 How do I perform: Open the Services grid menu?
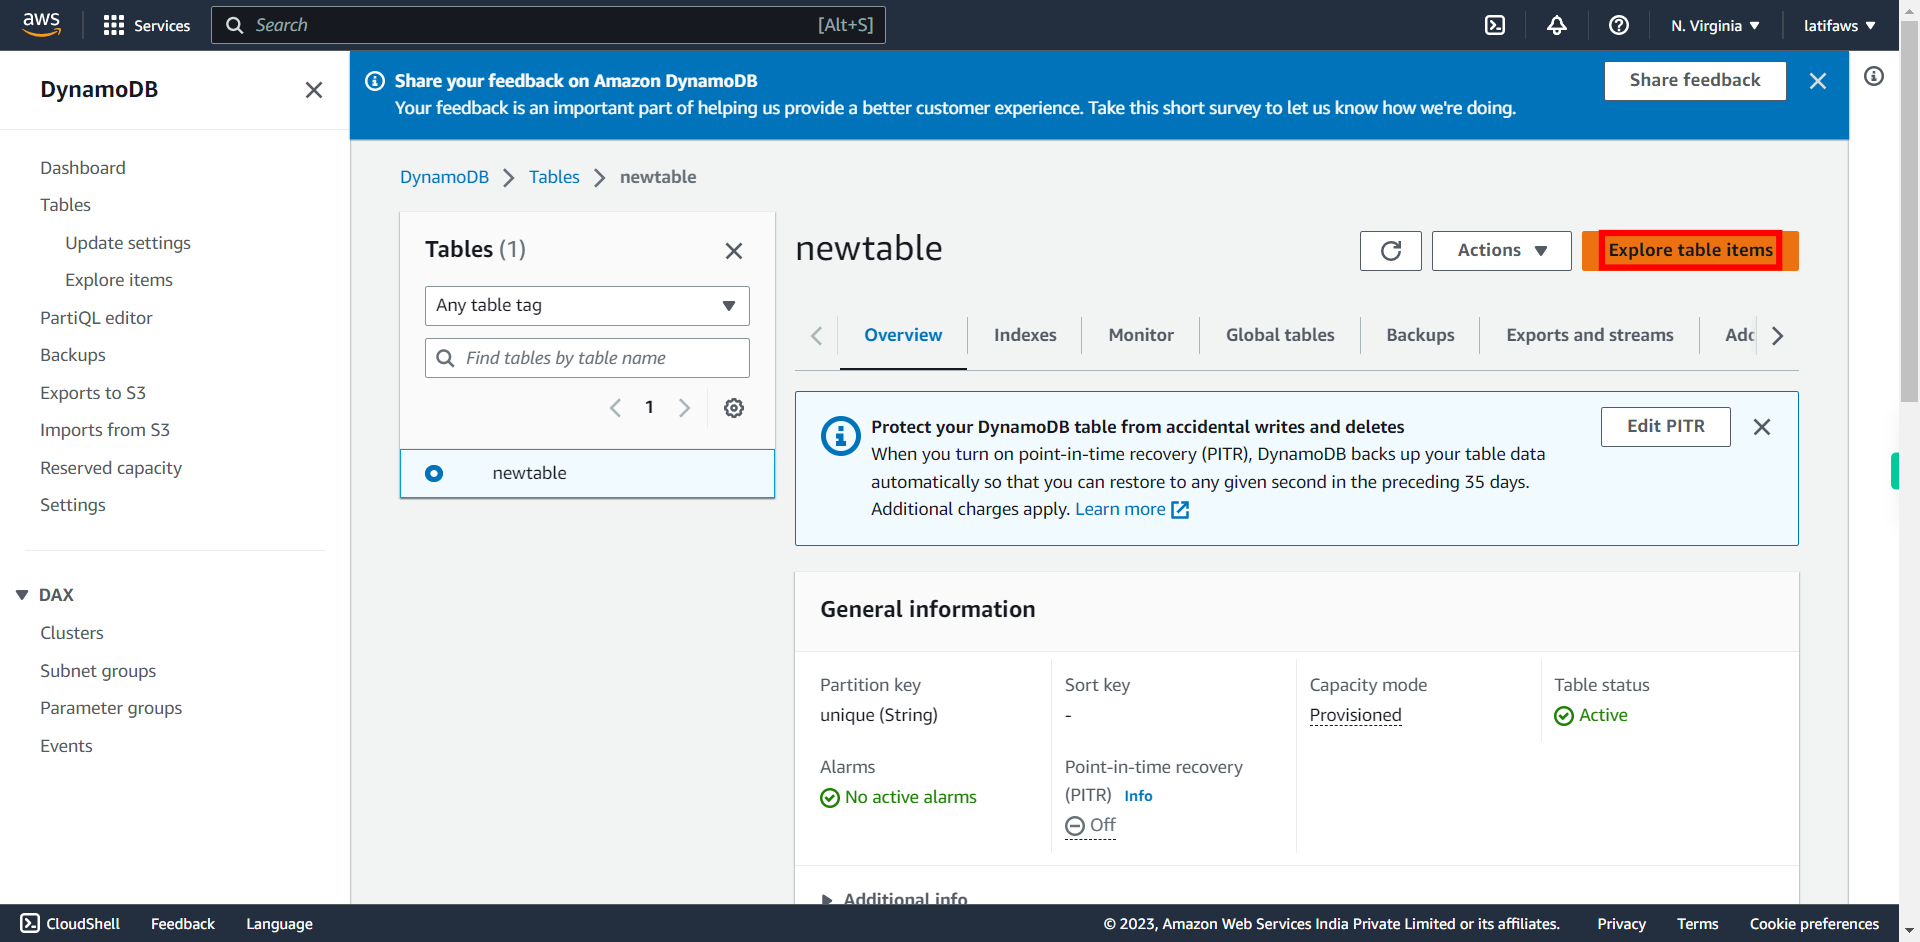click(147, 25)
